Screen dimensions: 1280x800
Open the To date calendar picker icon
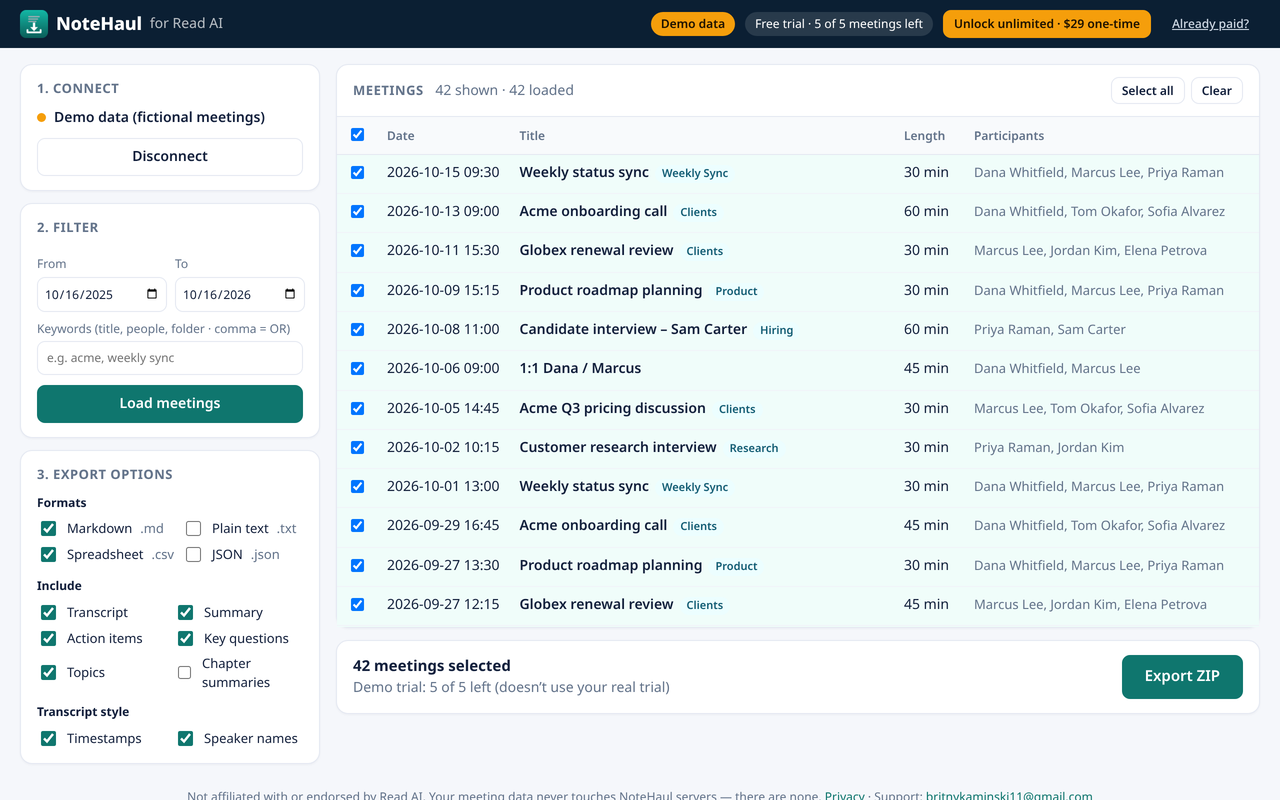(290, 294)
